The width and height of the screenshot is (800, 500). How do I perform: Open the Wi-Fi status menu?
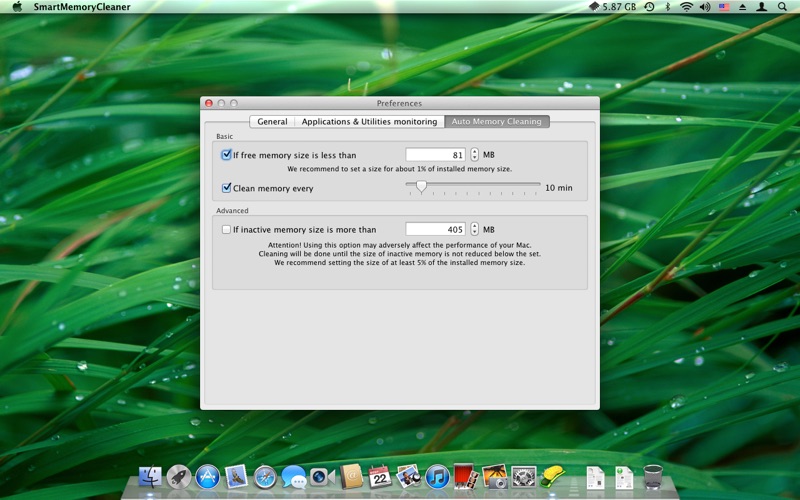tap(687, 7)
